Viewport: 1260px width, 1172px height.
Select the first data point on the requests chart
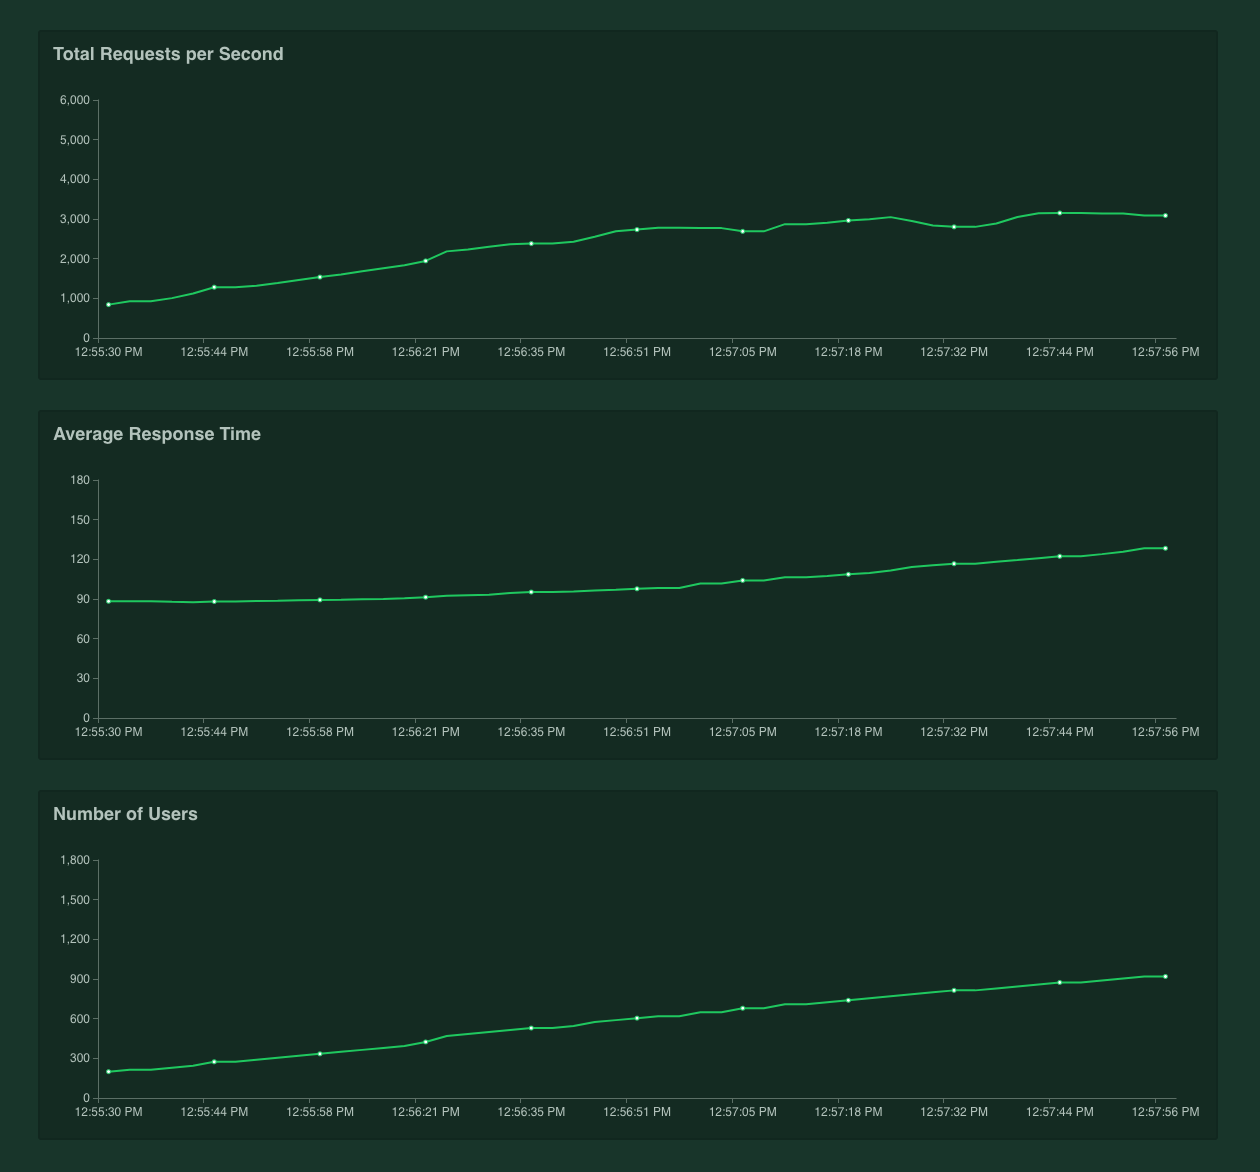click(109, 303)
